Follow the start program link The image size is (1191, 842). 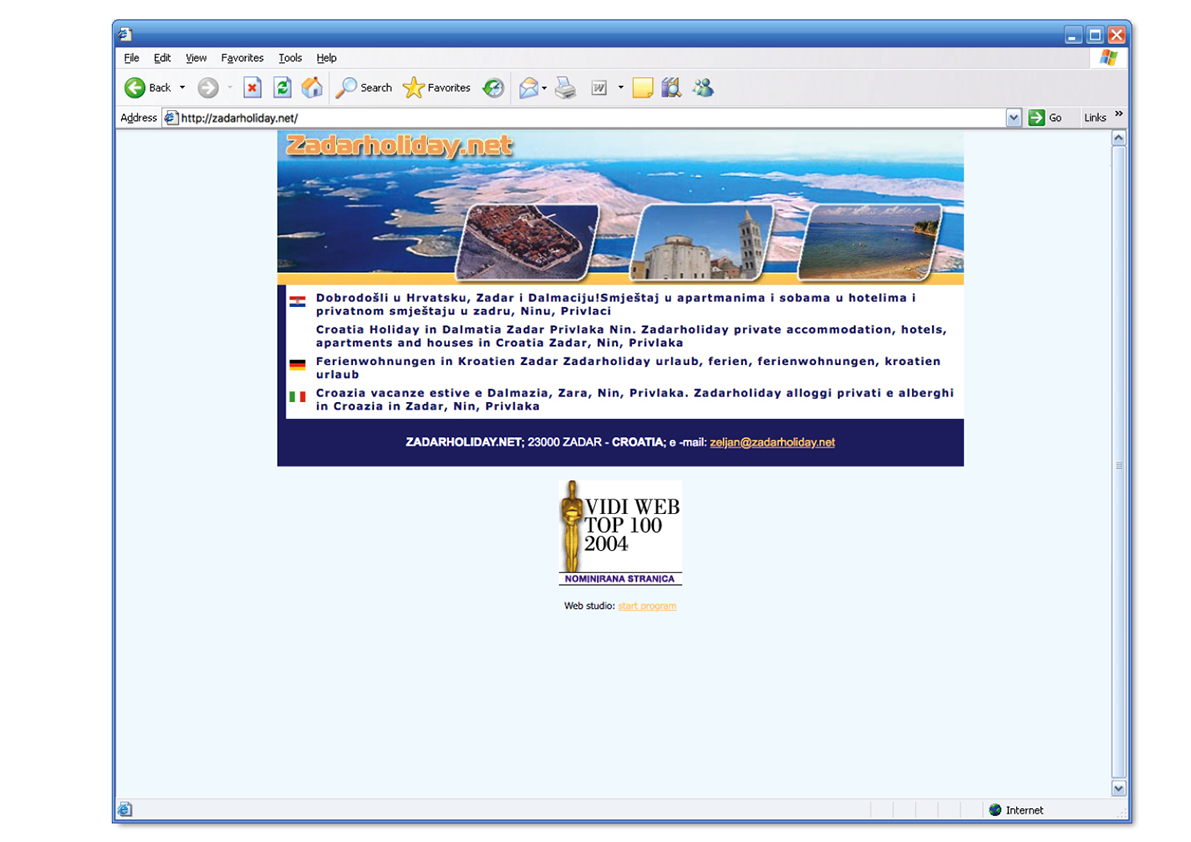(x=647, y=606)
